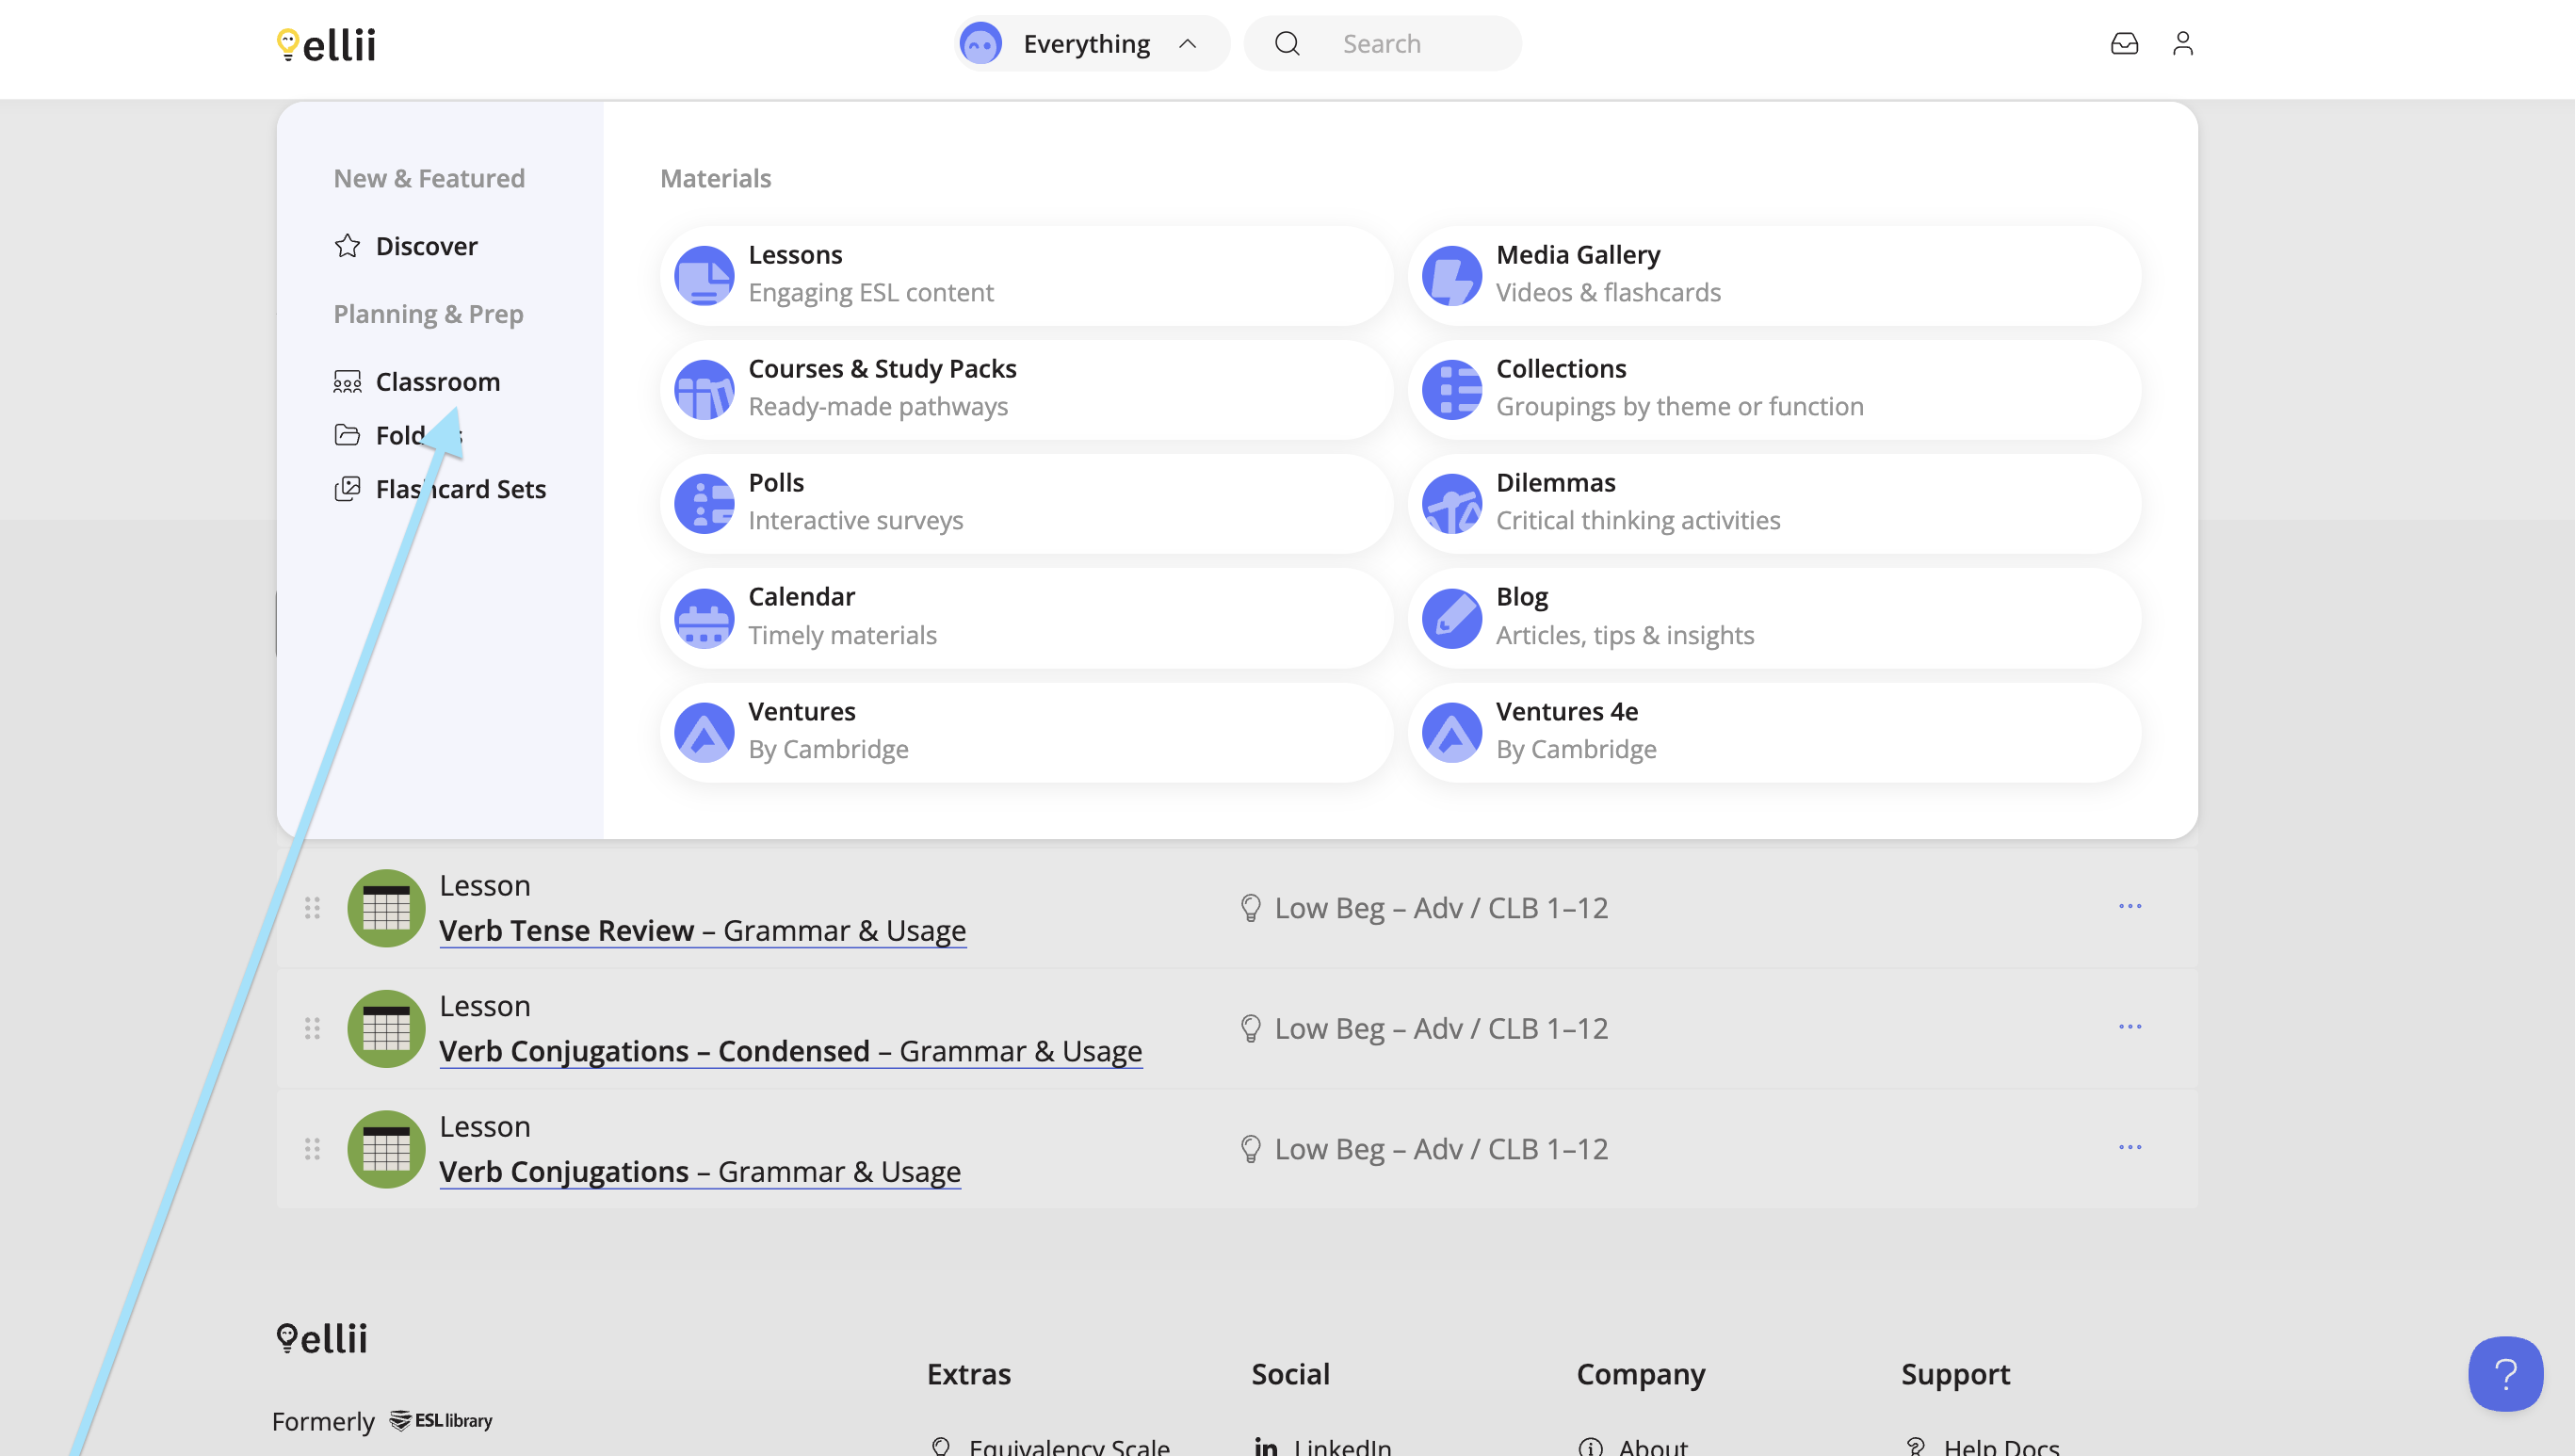2575x1456 pixels.
Task: Click the Media Gallery icon
Action: (1452, 275)
